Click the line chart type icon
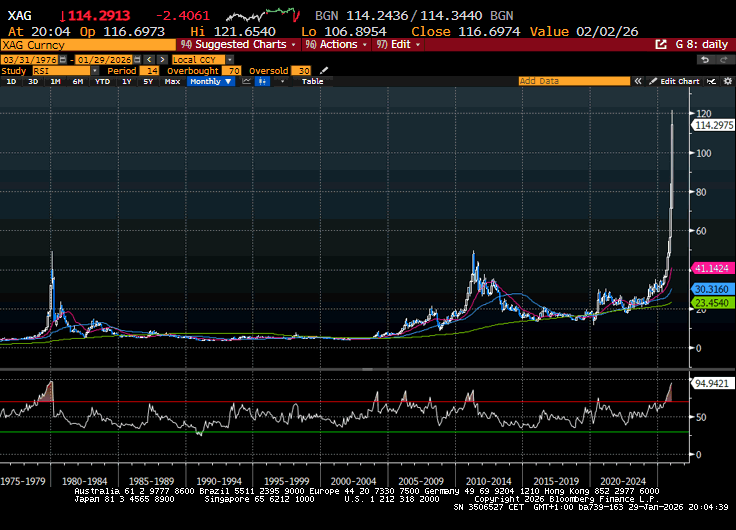Screen dimensions: 736x530 tap(245, 81)
